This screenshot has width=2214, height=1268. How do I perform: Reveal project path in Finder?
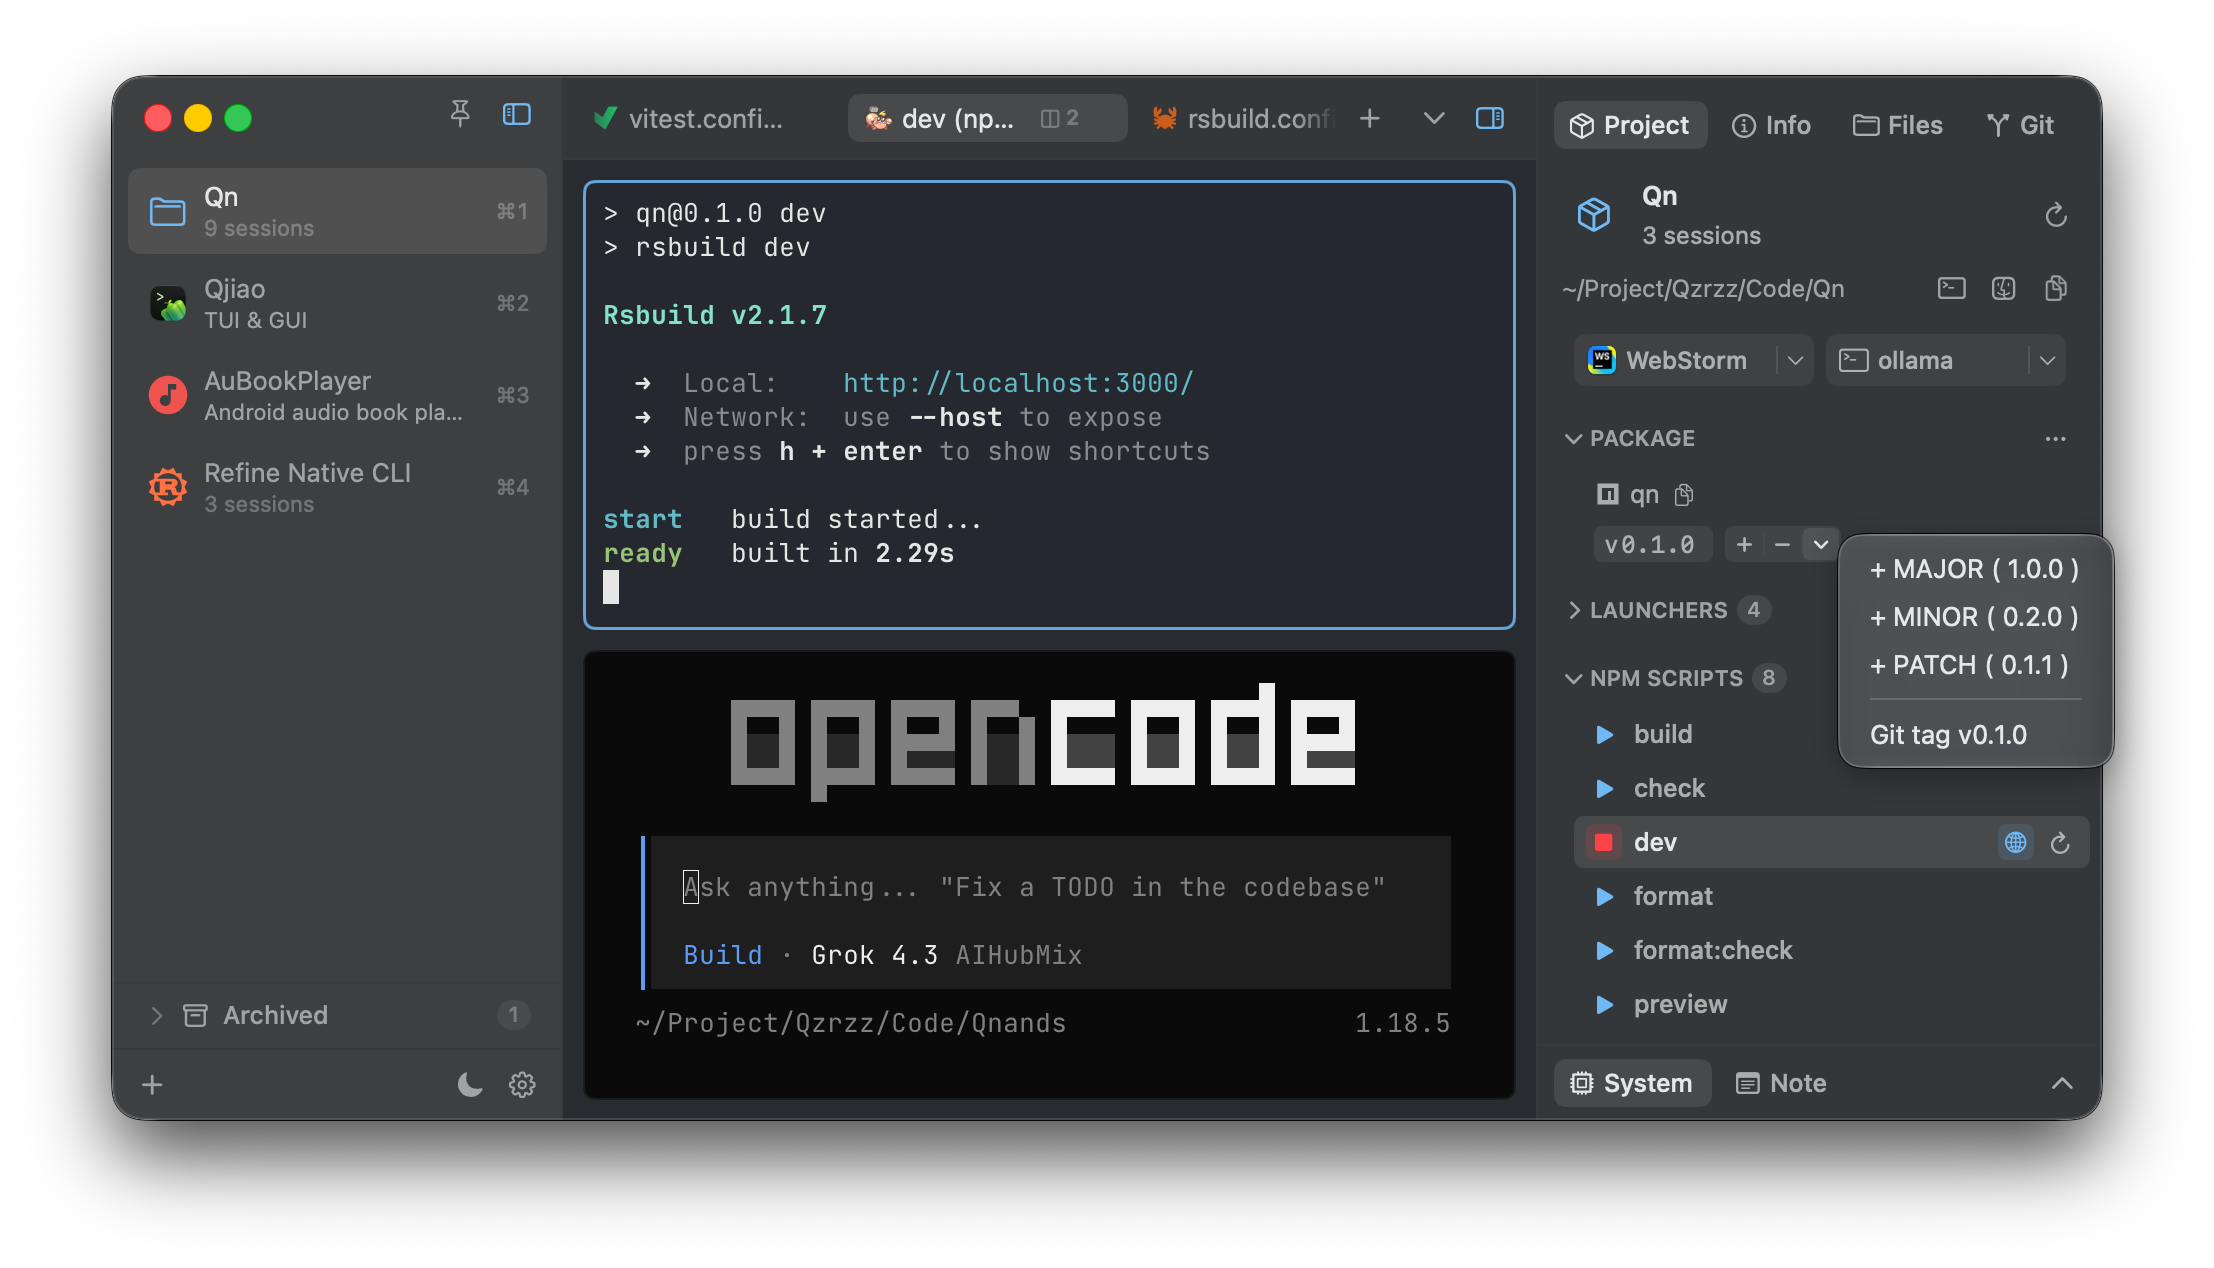pyautogui.click(x=2004, y=289)
